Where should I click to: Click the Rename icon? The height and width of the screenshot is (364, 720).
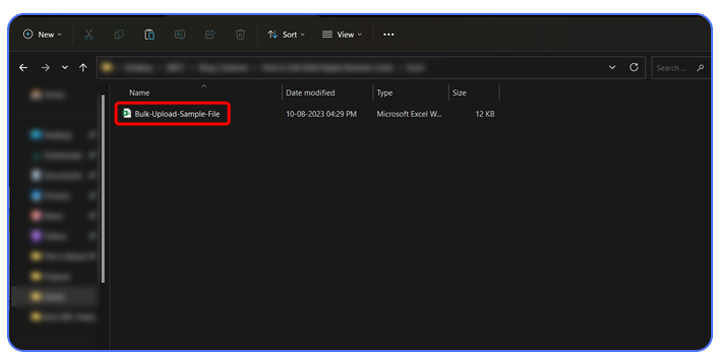[180, 34]
